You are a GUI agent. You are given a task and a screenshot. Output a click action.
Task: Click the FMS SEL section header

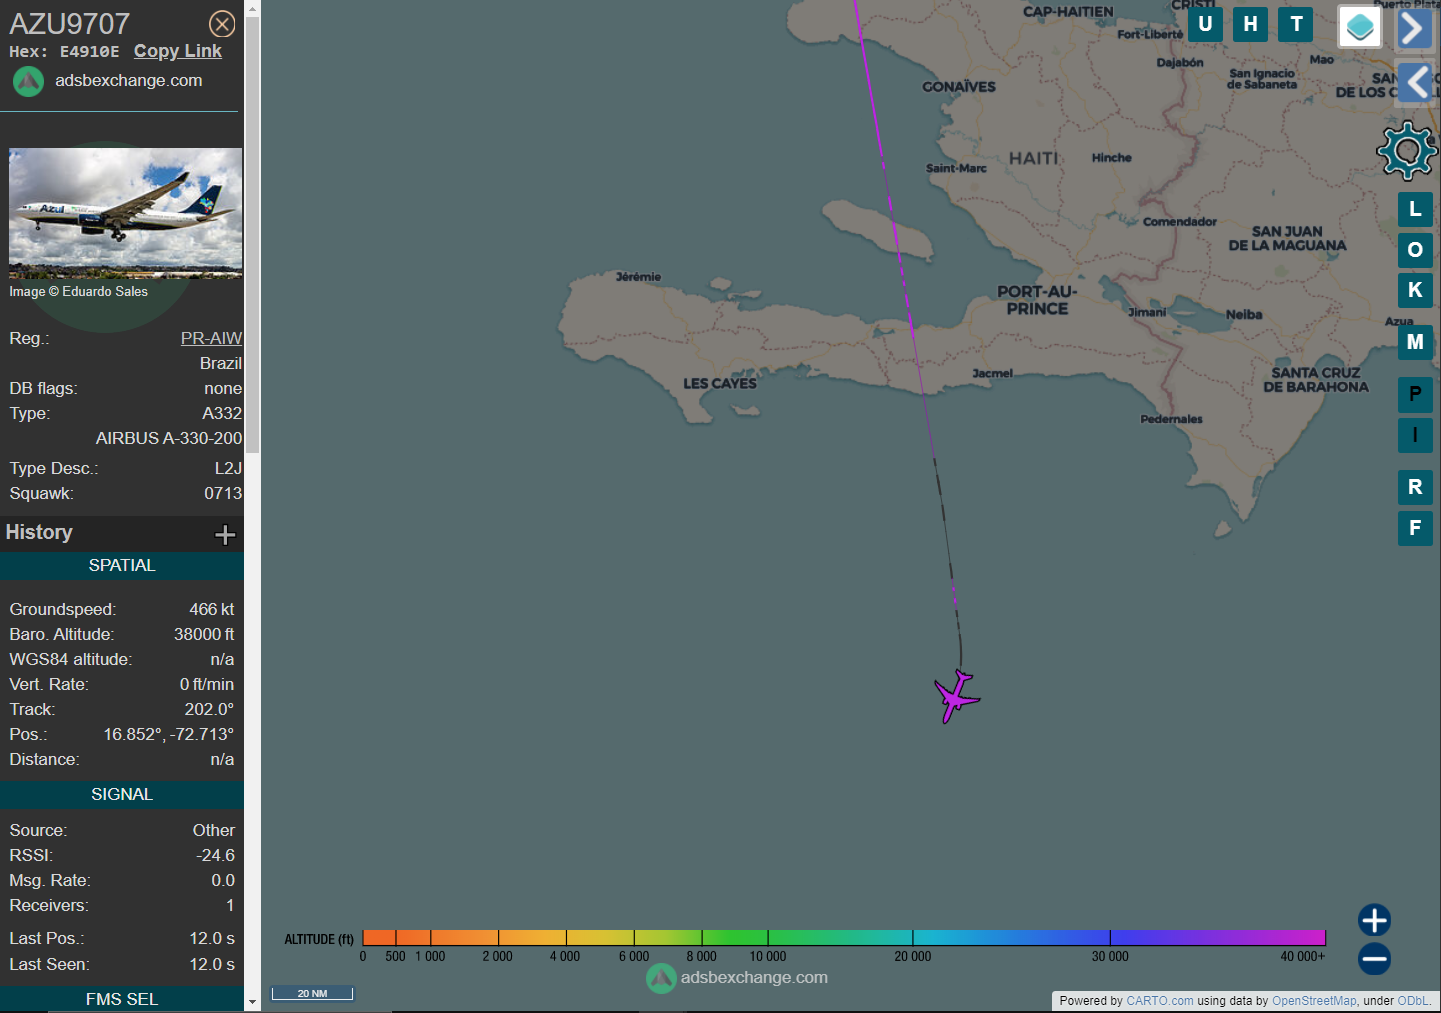(122, 999)
